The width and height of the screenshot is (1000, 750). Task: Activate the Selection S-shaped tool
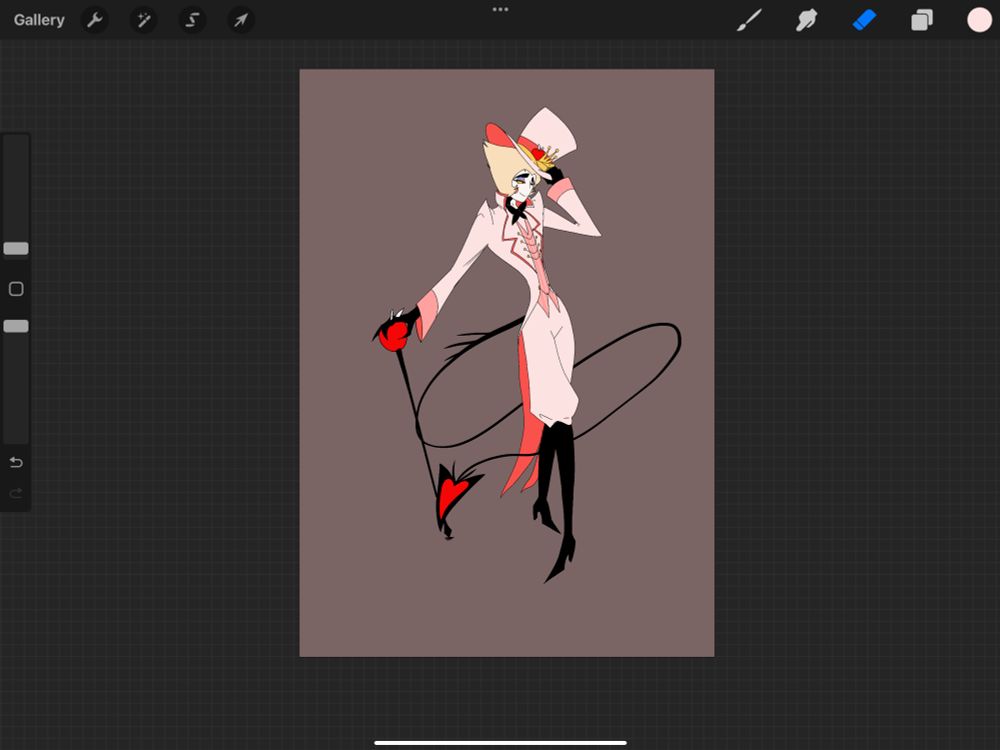coord(192,20)
